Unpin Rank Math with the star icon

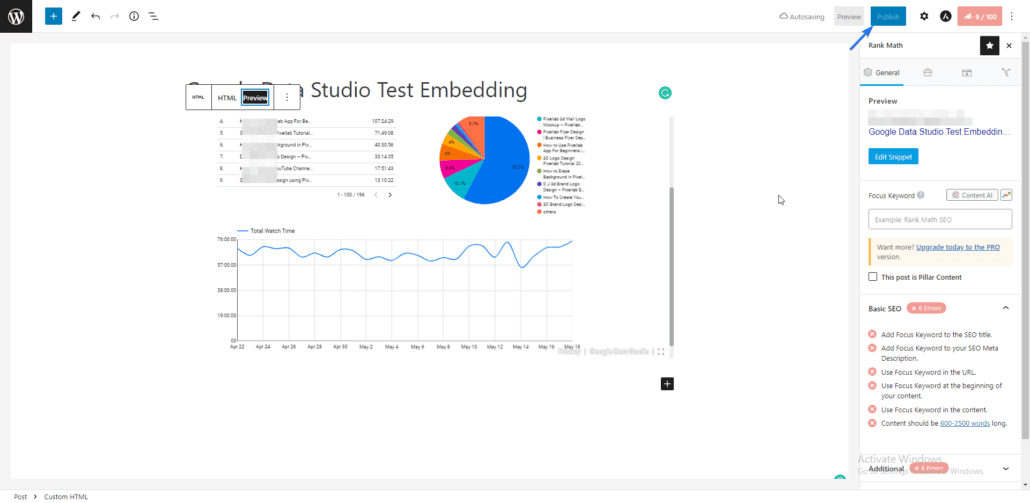[989, 45]
